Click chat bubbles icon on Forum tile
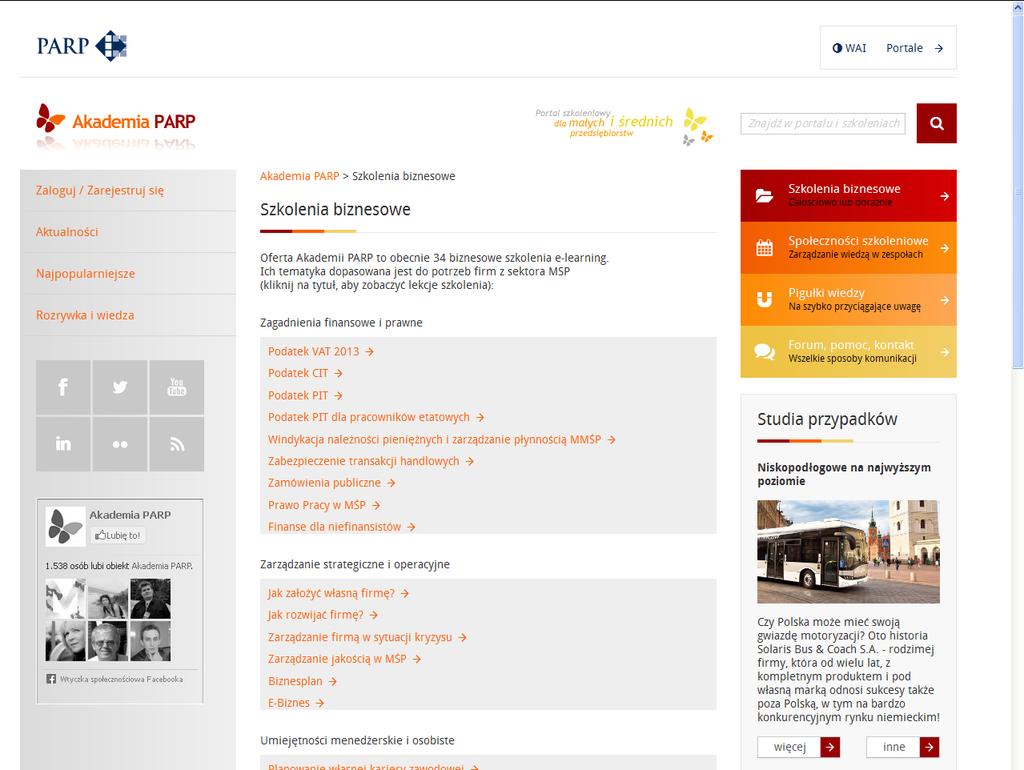 pyautogui.click(x=764, y=352)
